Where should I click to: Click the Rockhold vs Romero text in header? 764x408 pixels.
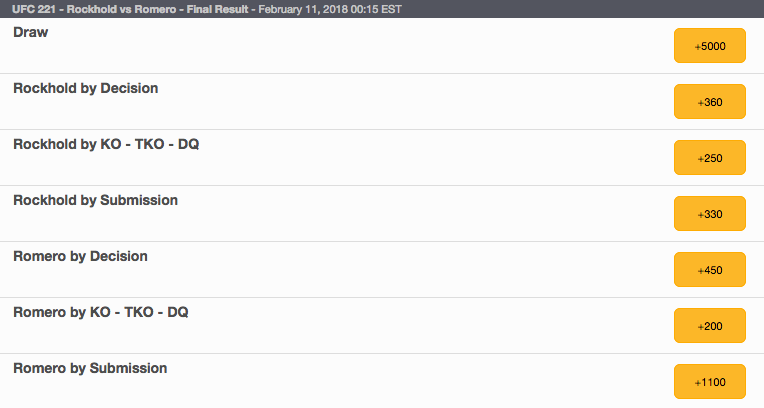click(x=121, y=9)
